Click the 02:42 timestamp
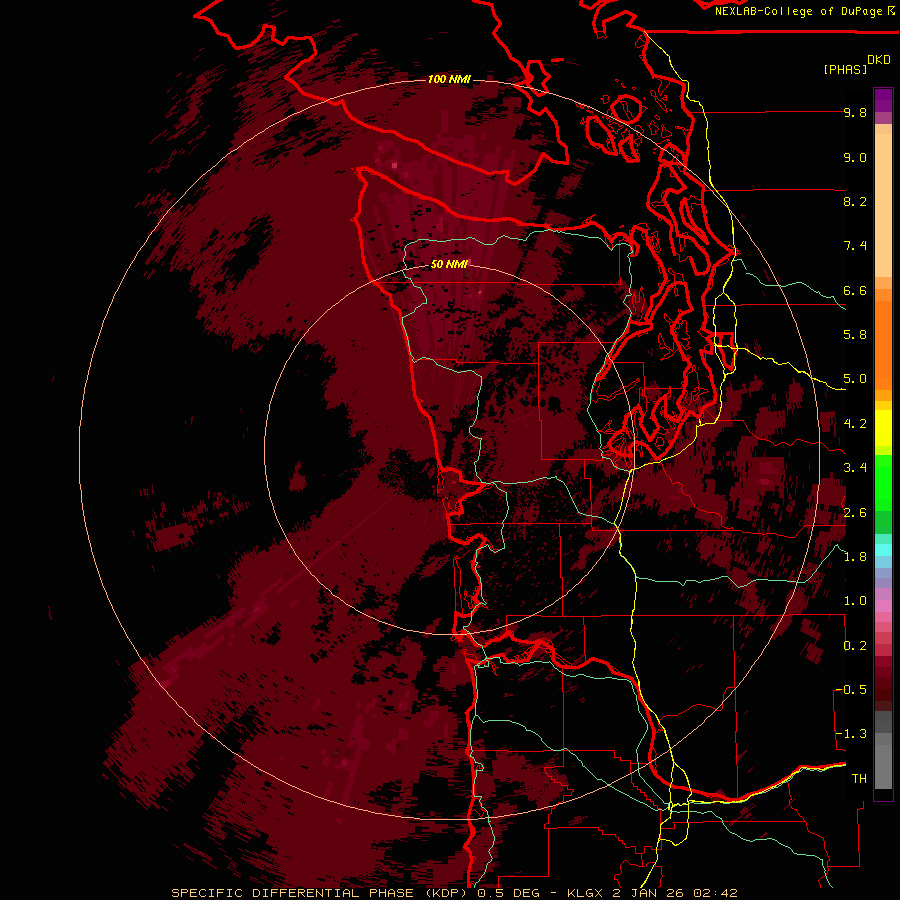The image size is (900, 900). point(715,893)
